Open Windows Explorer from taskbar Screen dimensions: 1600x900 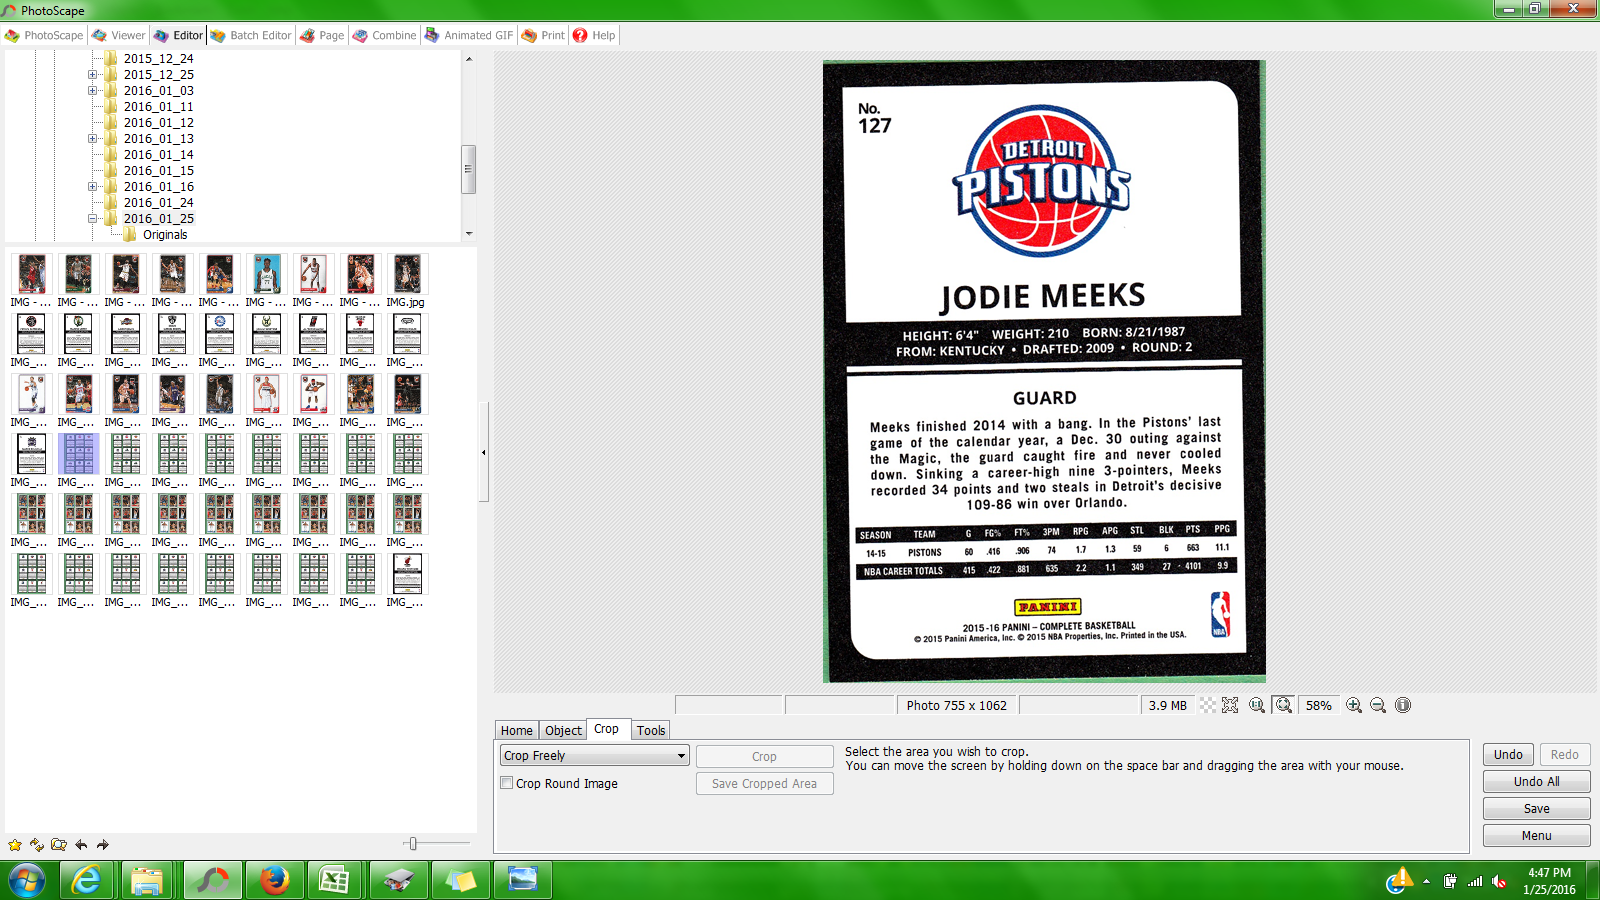point(148,880)
